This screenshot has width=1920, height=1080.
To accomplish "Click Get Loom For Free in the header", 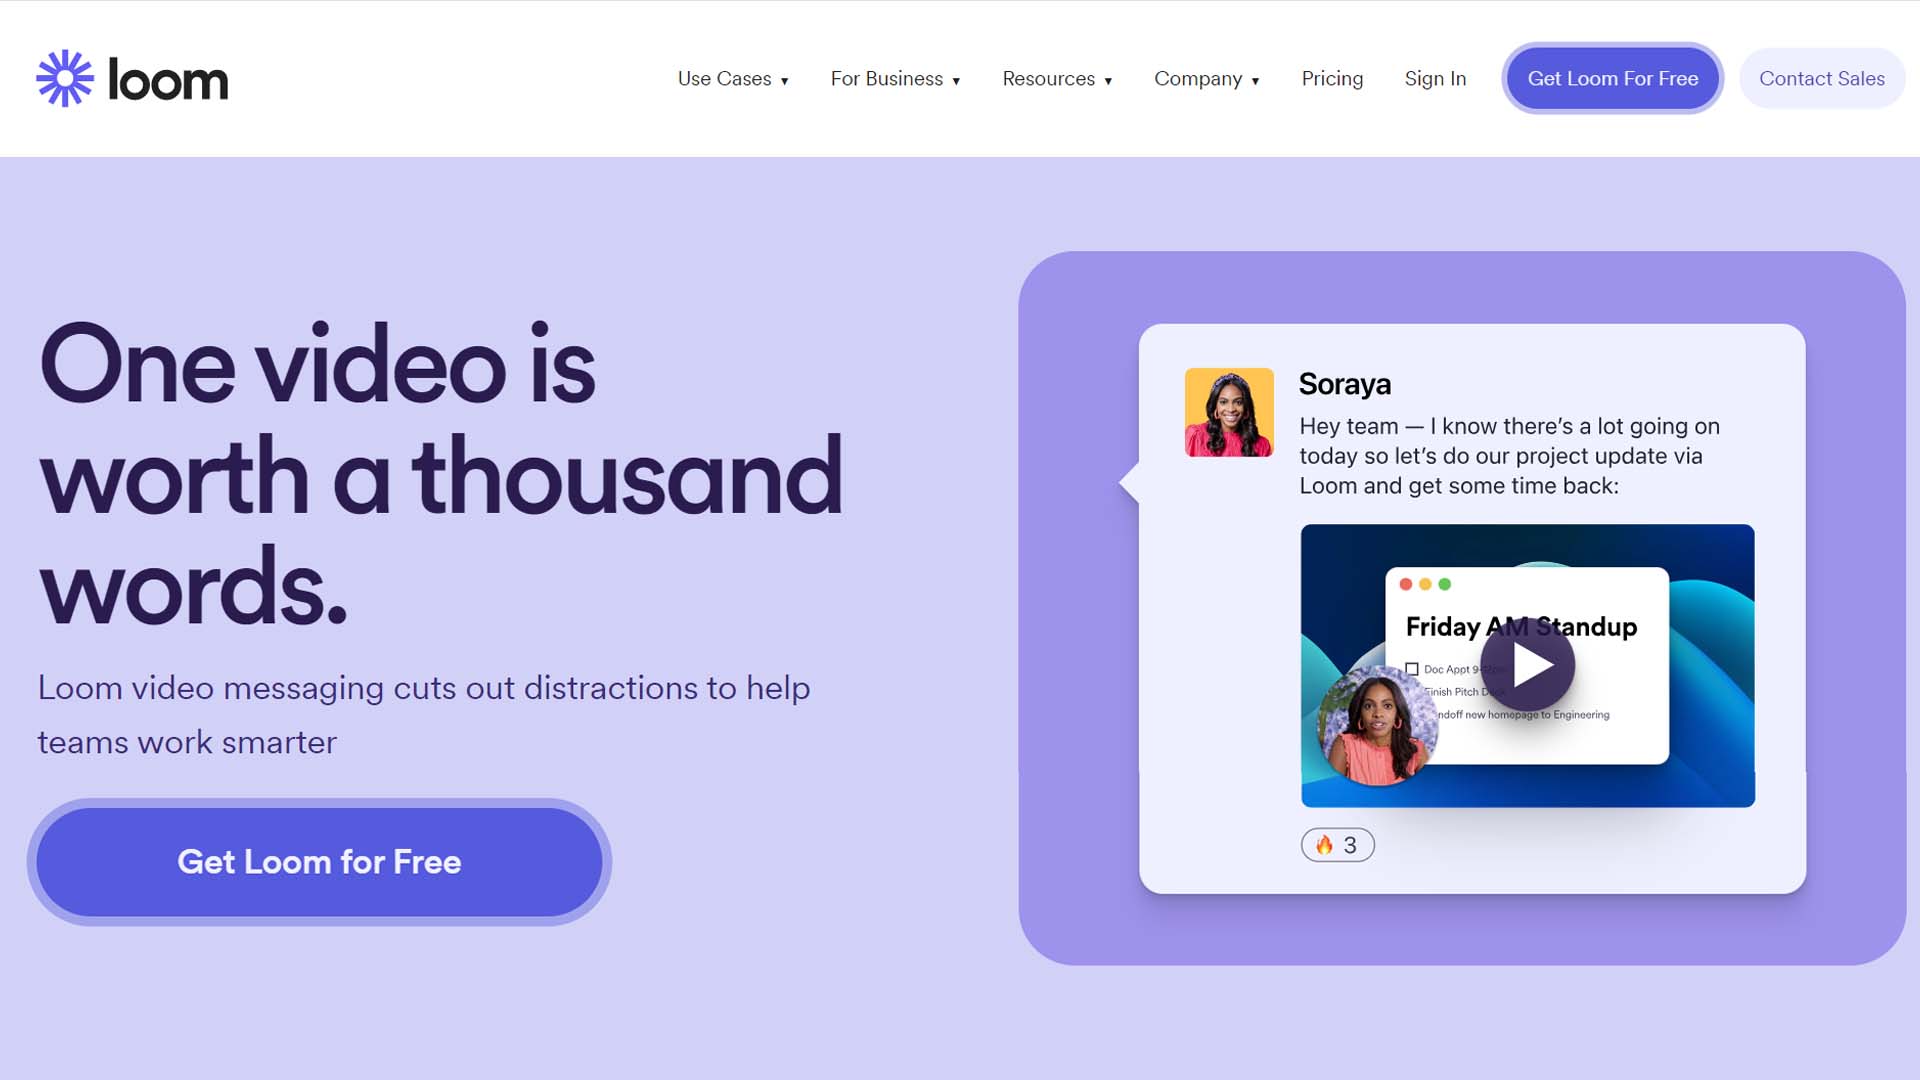I will [x=1612, y=78].
